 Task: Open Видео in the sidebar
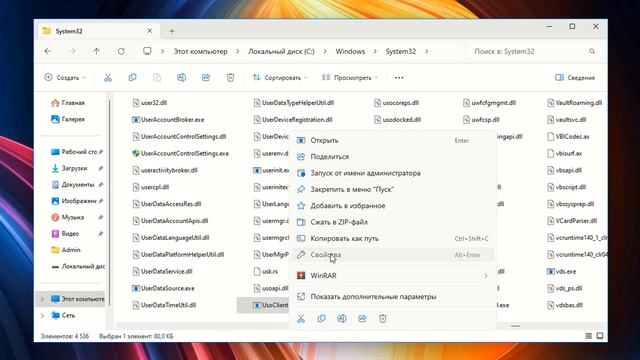click(x=65, y=233)
